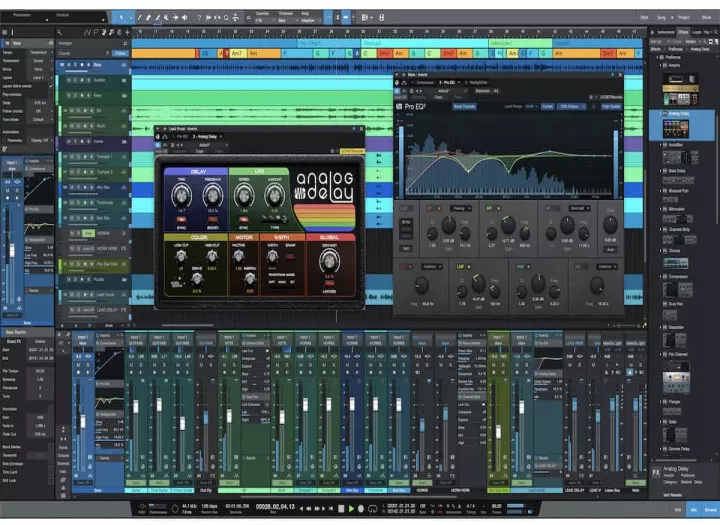The height and width of the screenshot is (525, 720).
Task: Expand the Ampire entry in browser
Action: pyautogui.click(x=660, y=65)
